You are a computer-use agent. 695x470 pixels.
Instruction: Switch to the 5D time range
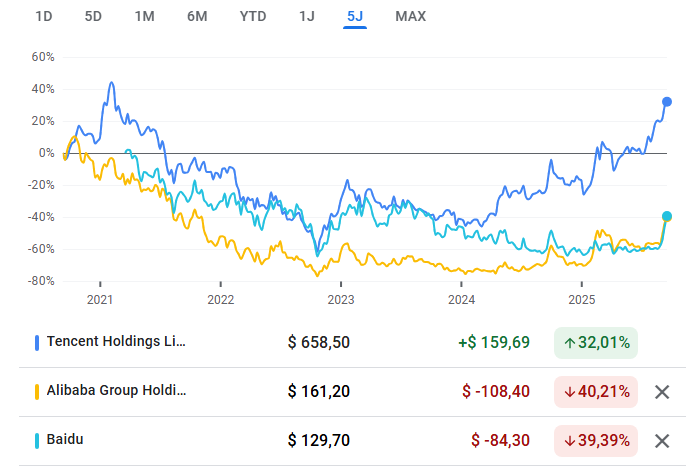pyautogui.click(x=93, y=16)
